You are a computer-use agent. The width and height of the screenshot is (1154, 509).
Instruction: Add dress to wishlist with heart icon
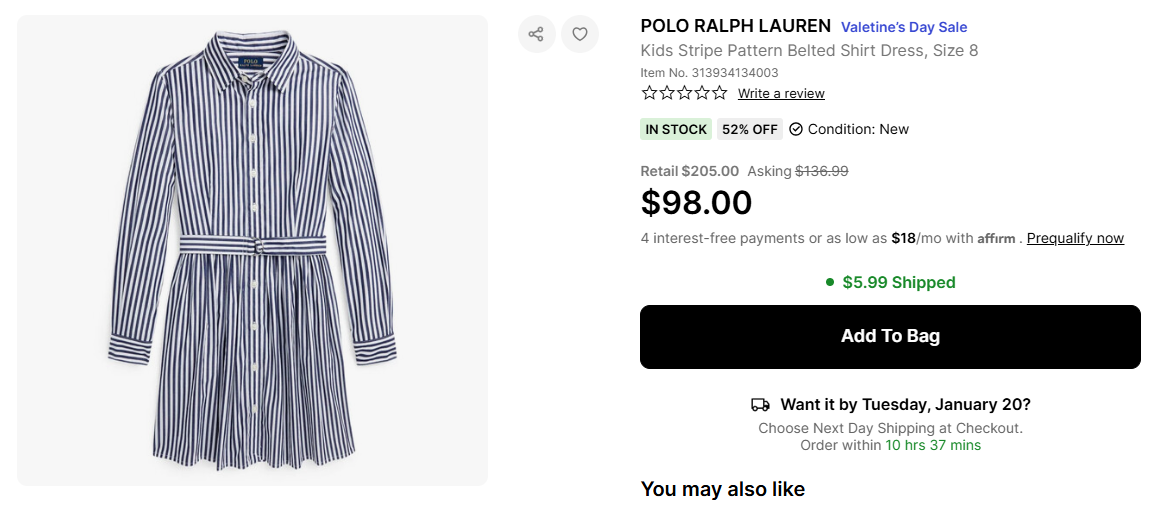[x=580, y=34]
